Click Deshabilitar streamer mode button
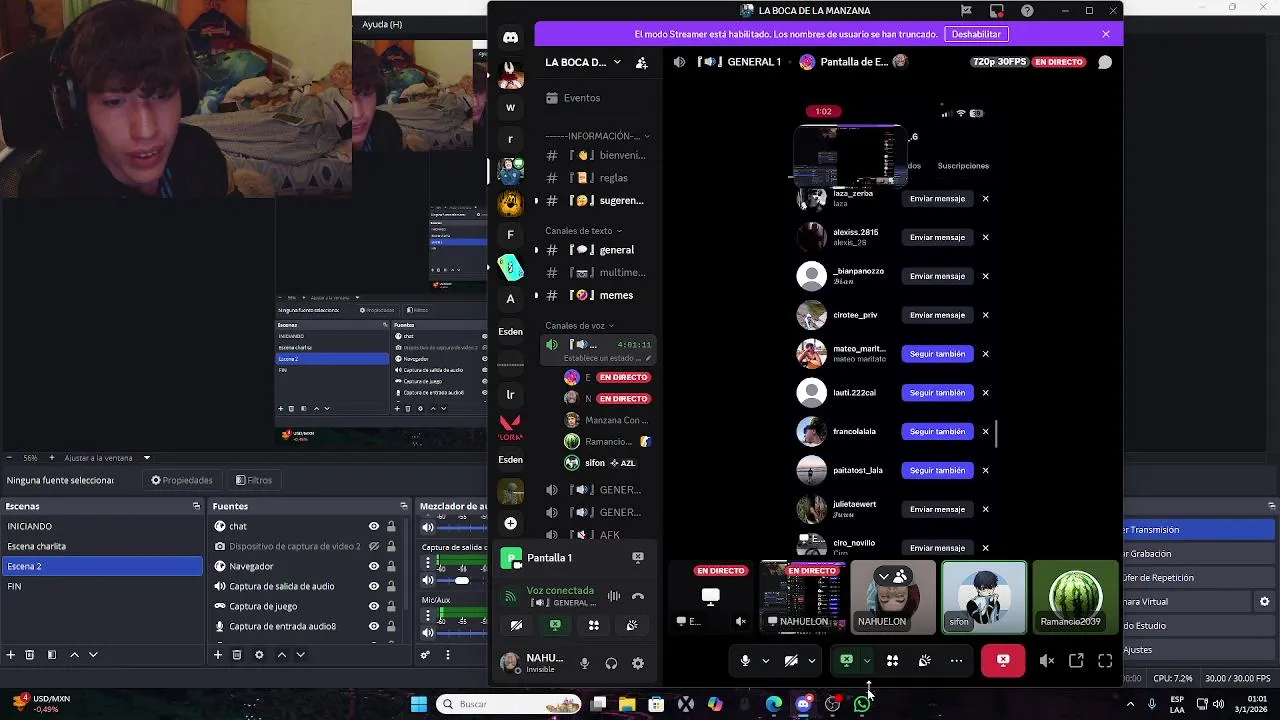Screen dimensions: 1280x720 pos(976,34)
